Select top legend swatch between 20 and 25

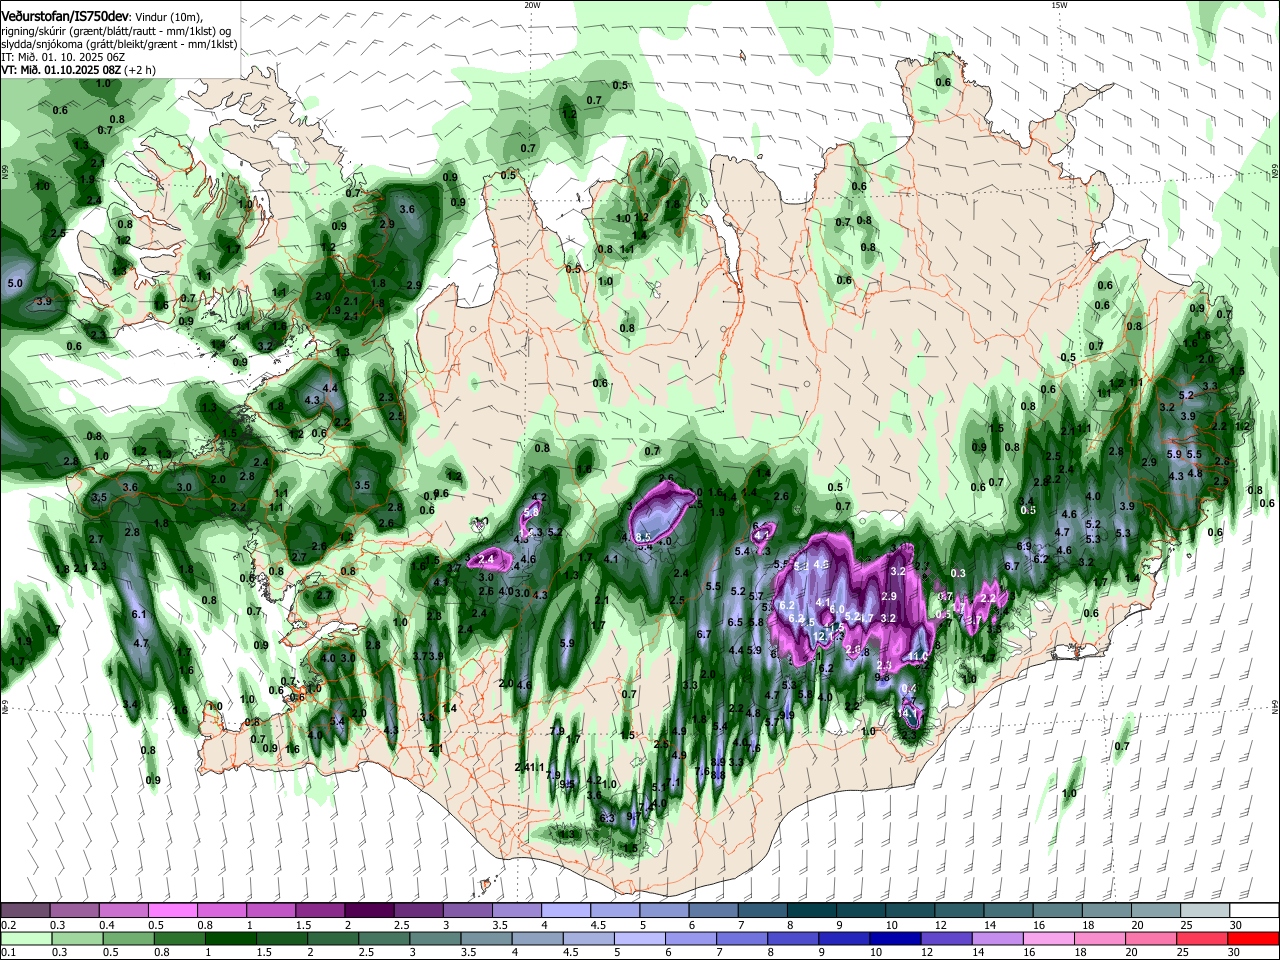tap(1156, 910)
